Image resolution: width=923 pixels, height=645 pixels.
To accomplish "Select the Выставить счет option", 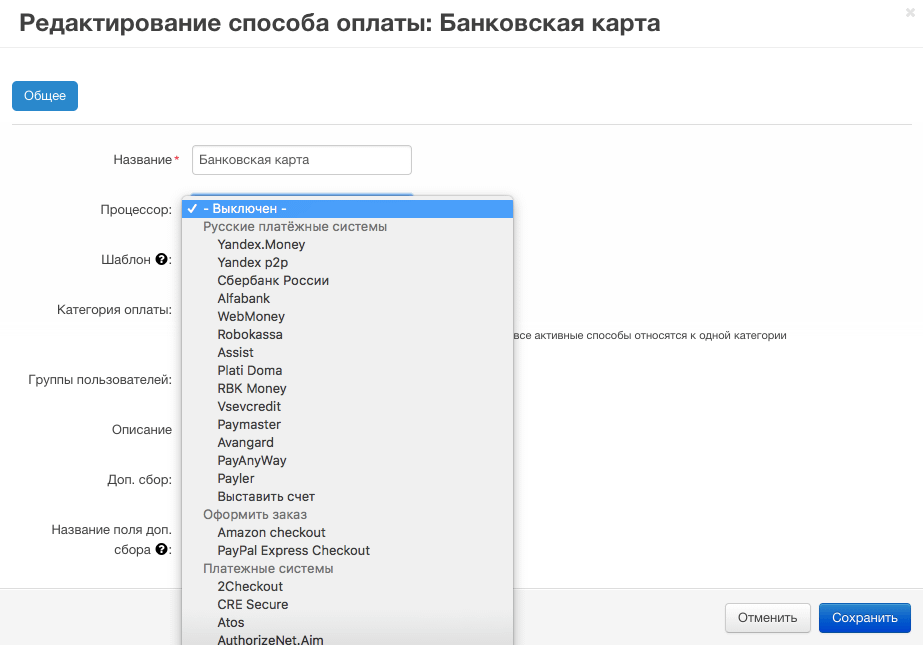I will pos(266,496).
